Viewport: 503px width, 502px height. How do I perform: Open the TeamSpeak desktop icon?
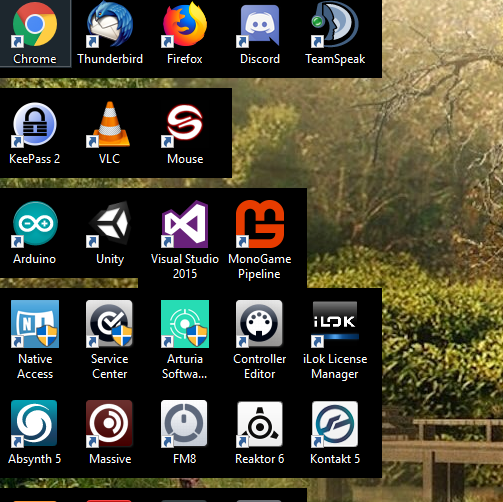[335, 24]
